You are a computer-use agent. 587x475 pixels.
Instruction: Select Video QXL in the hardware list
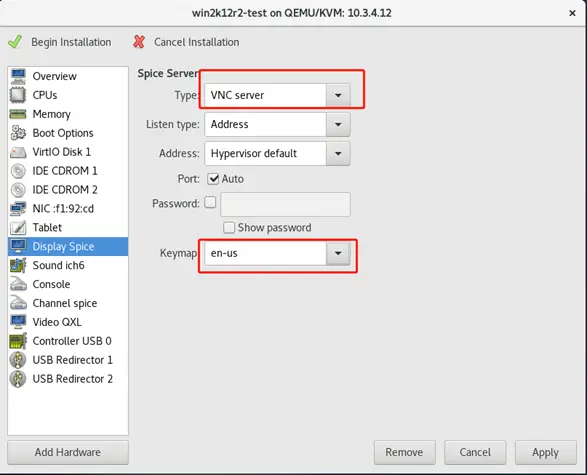tap(68, 322)
